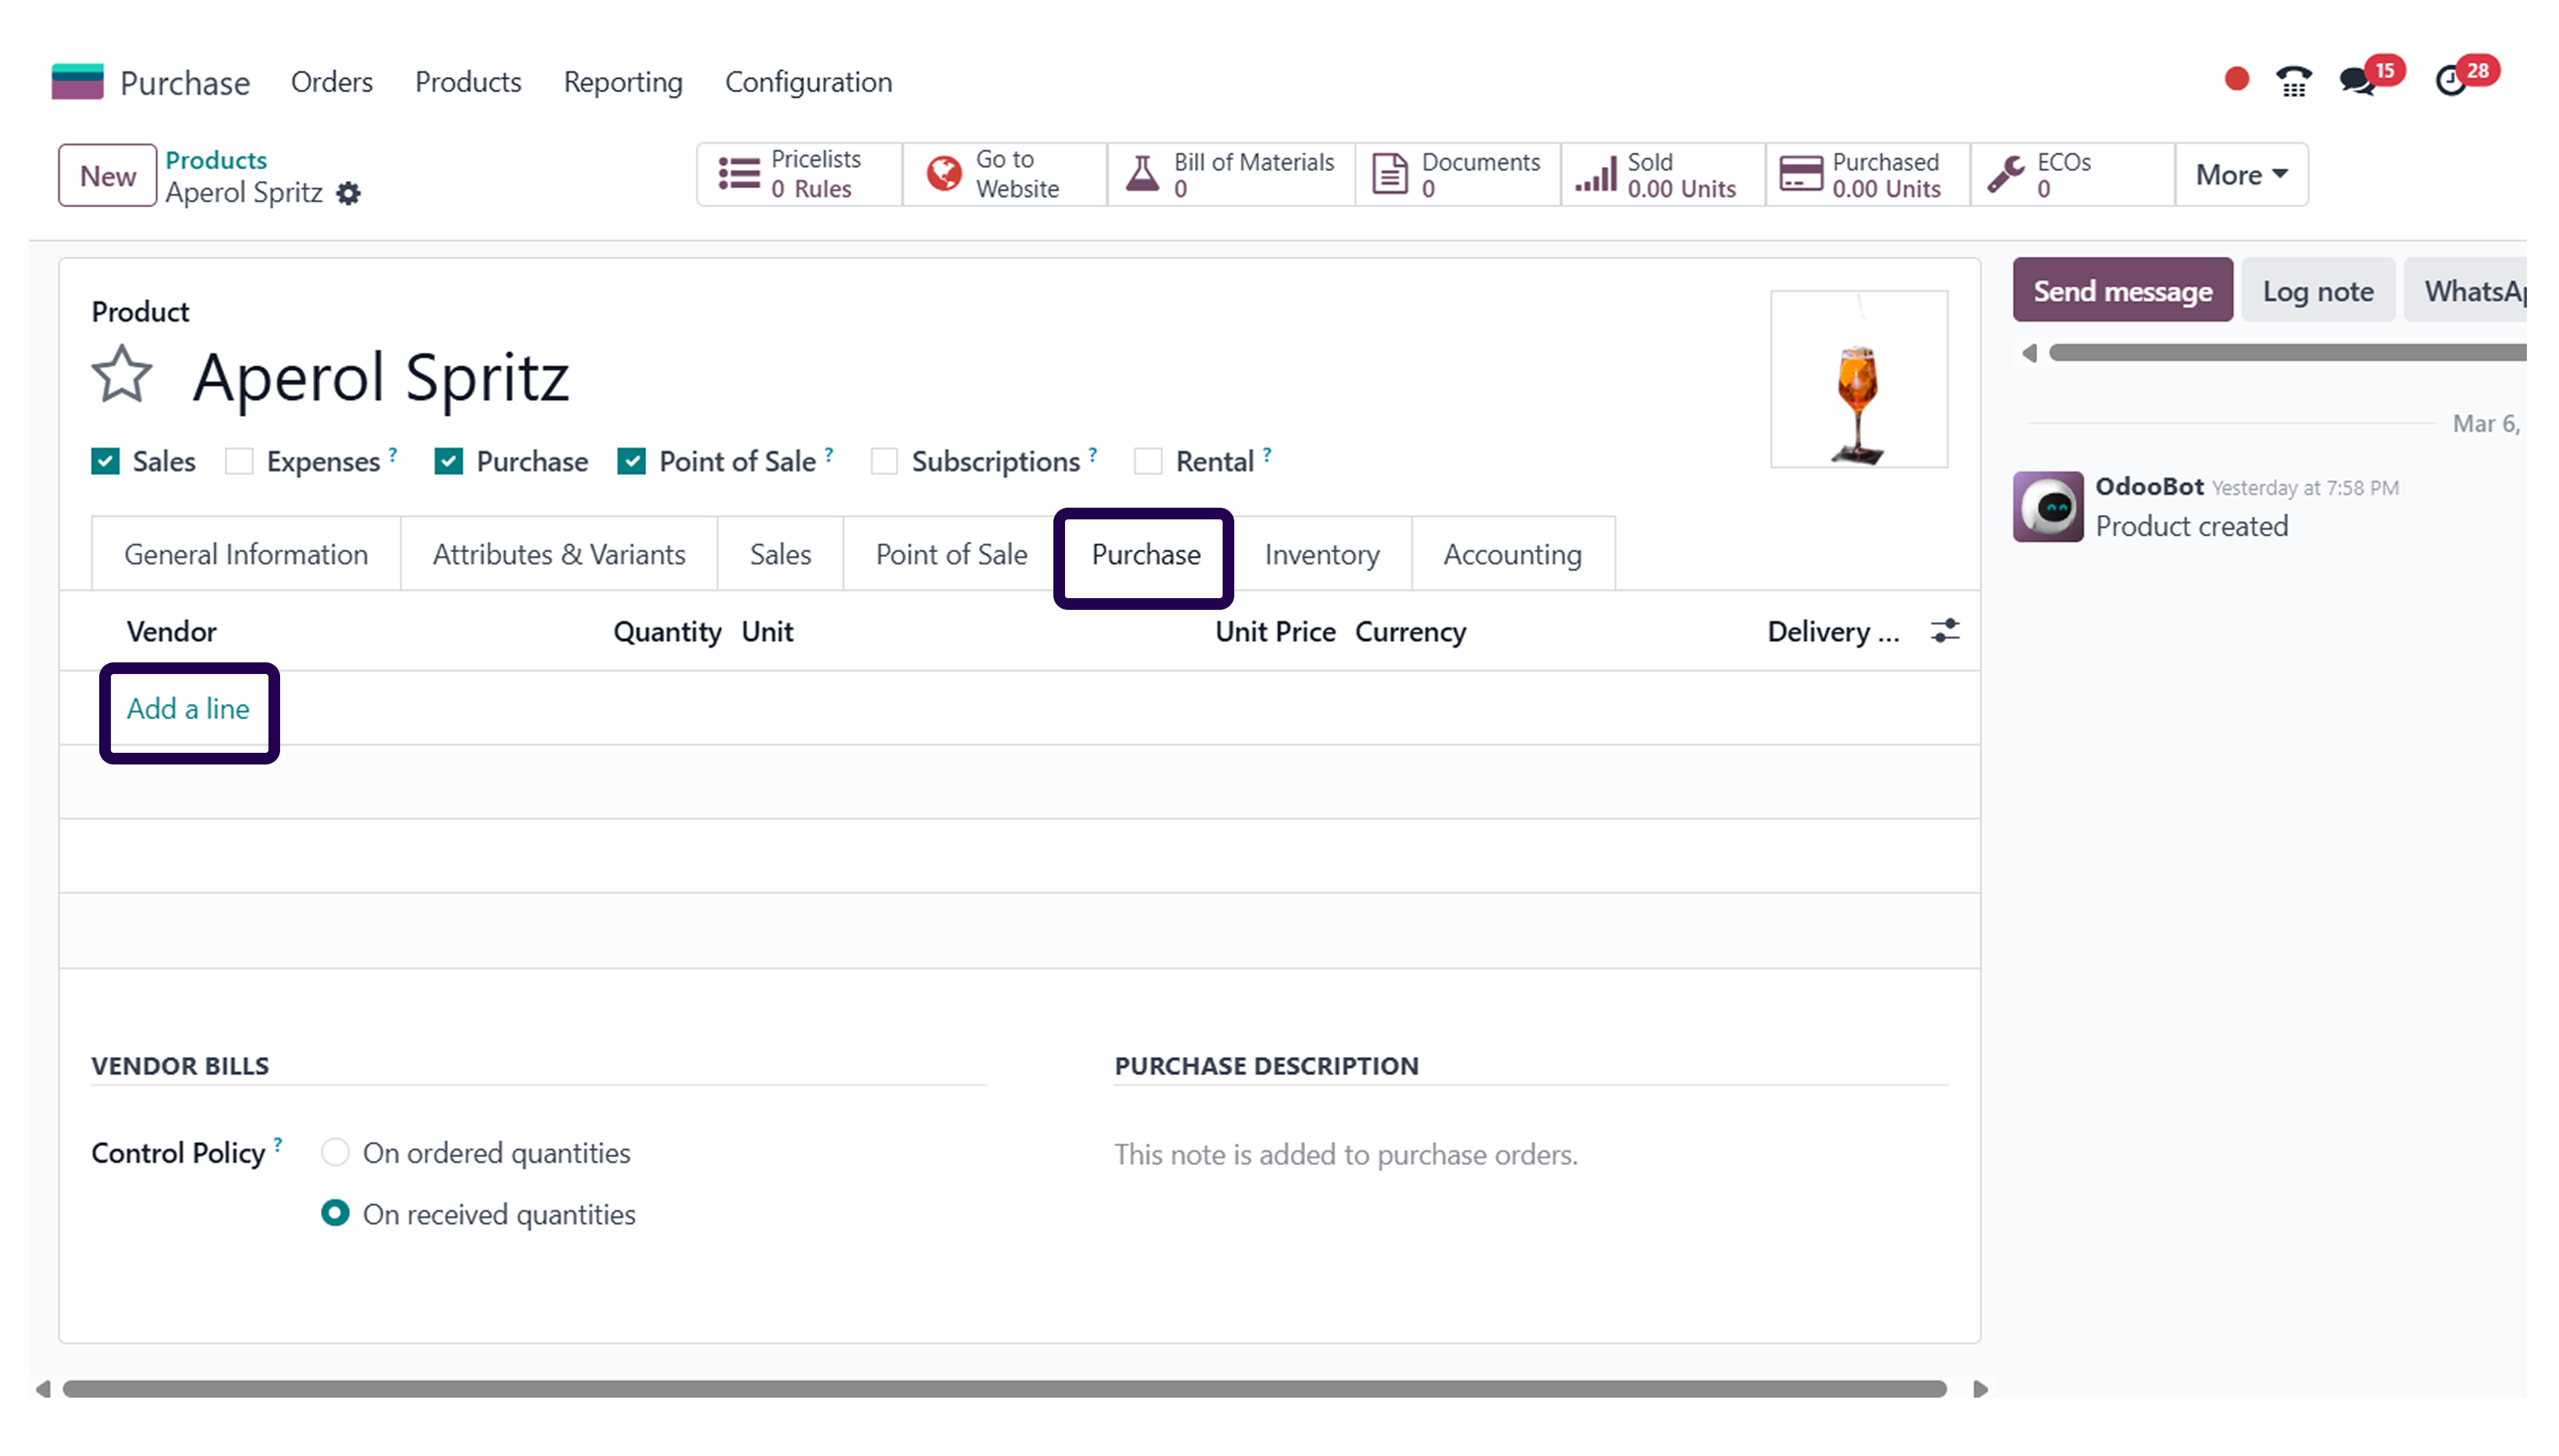Expand the More dropdown

(x=2241, y=175)
